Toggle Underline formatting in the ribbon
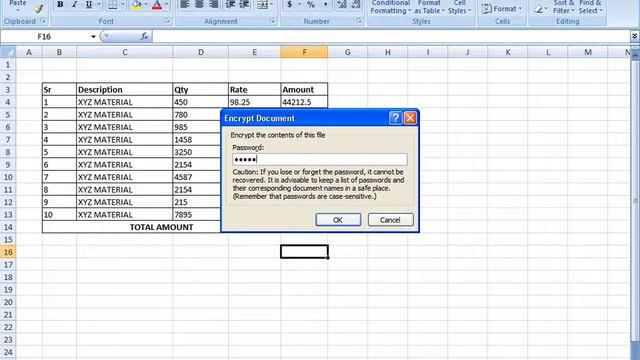Image resolution: width=640 pixels, height=360 pixels. (89, 4)
